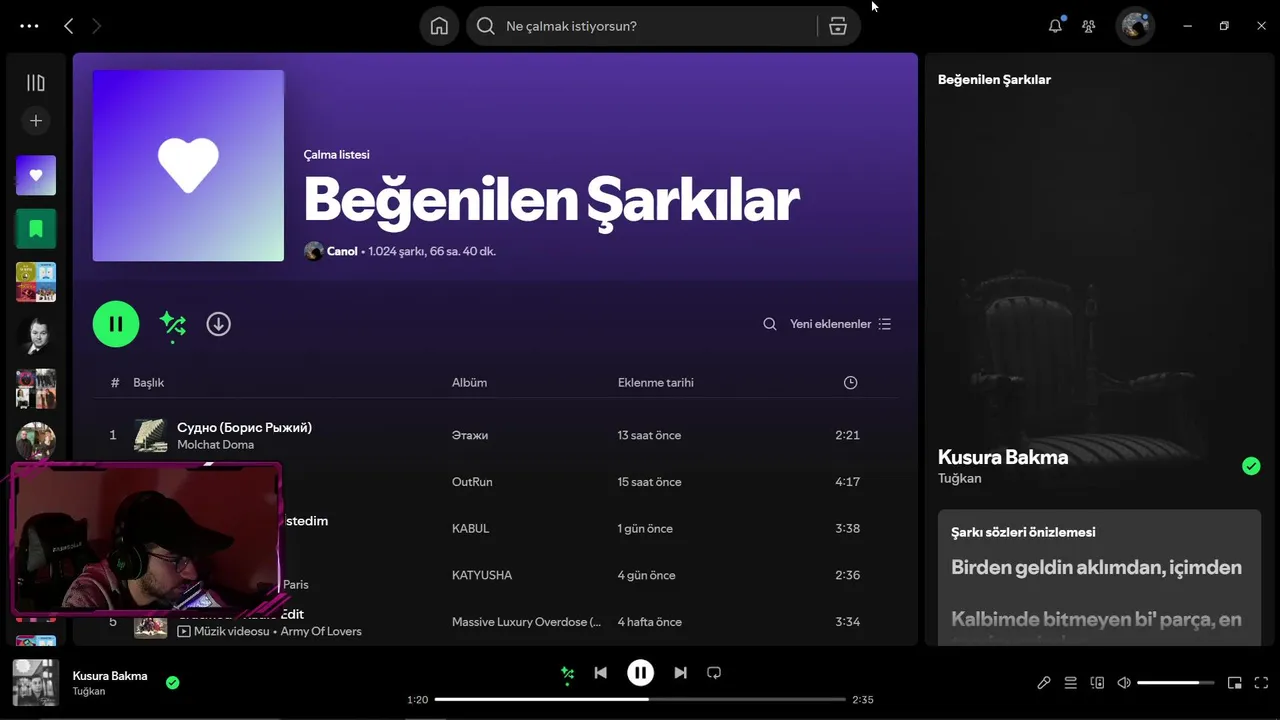Open 'Kusura Bakma' in the player bar

click(x=110, y=676)
